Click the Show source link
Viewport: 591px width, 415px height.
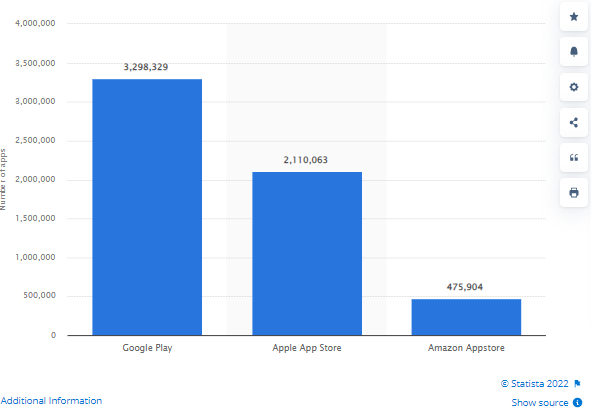click(540, 403)
